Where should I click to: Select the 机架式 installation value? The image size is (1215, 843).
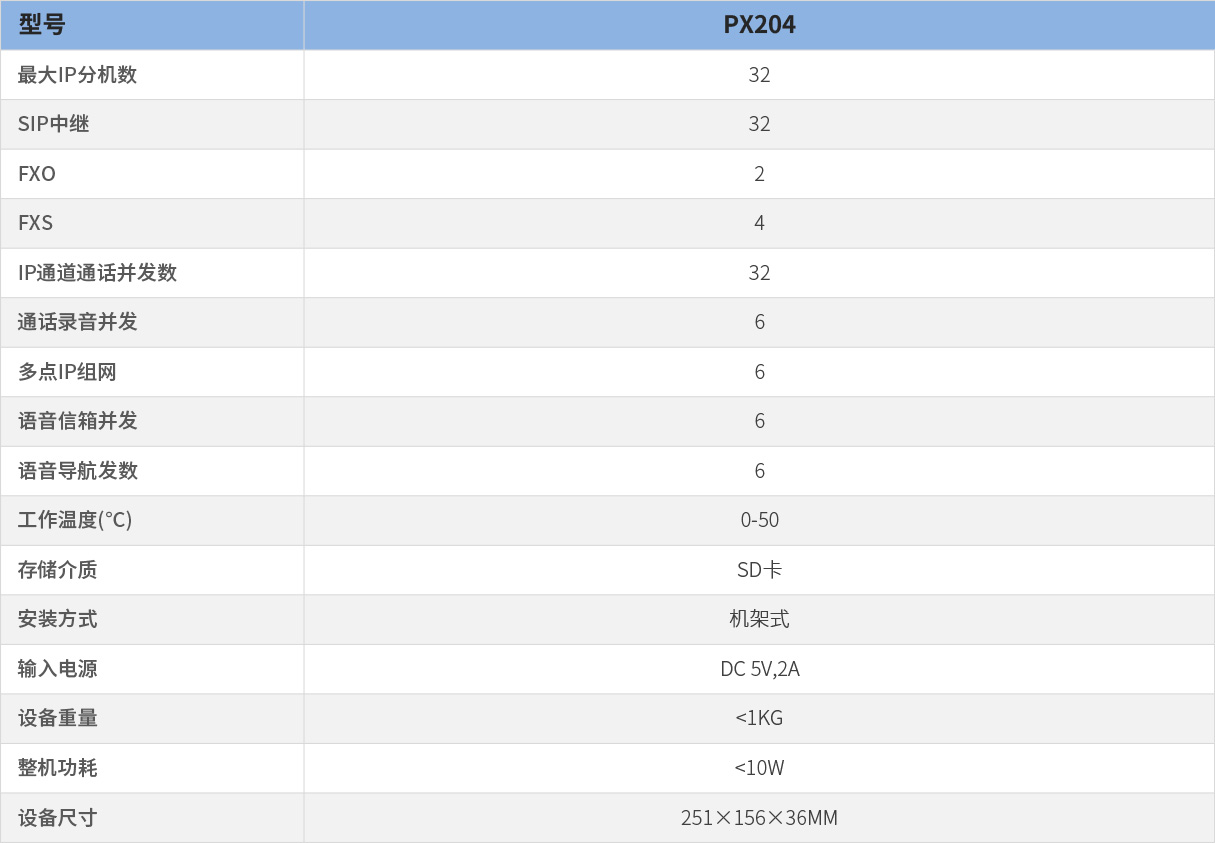pyautogui.click(x=759, y=619)
